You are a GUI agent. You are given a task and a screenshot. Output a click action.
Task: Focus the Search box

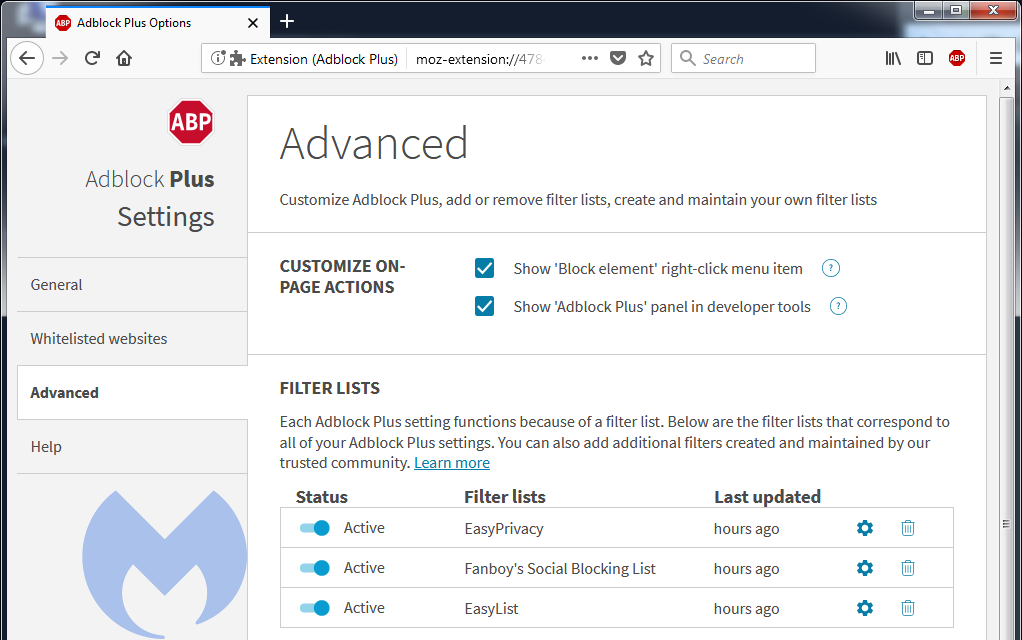point(743,59)
